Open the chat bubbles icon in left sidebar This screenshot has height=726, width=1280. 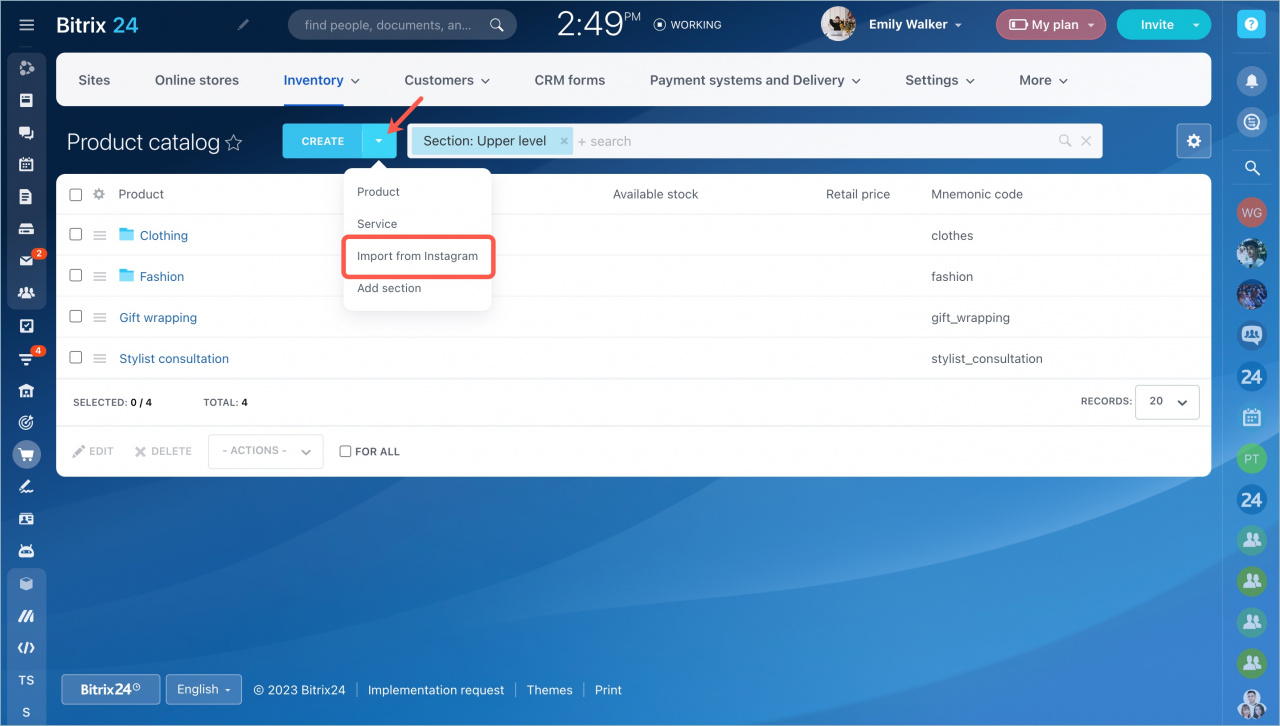(27, 132)
